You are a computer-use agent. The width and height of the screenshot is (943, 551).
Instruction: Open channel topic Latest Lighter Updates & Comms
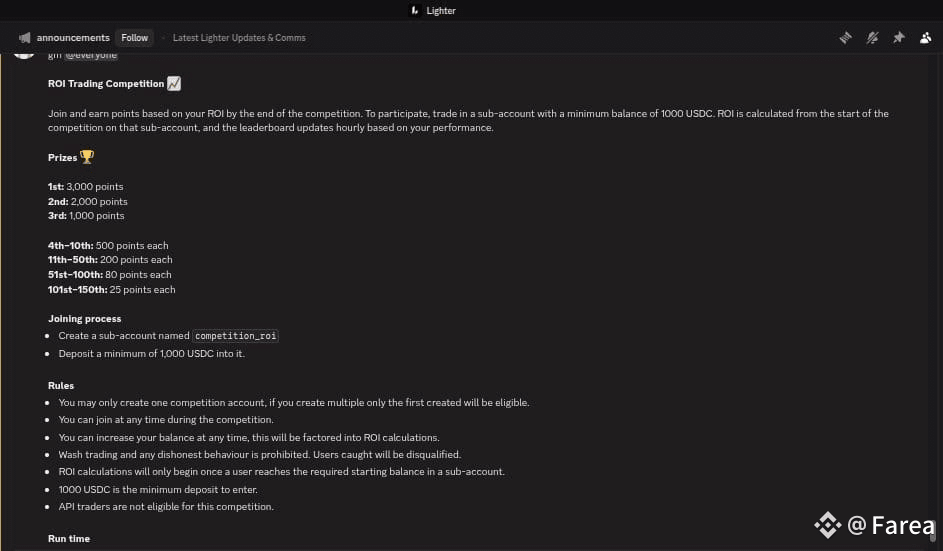click(239, 38)
